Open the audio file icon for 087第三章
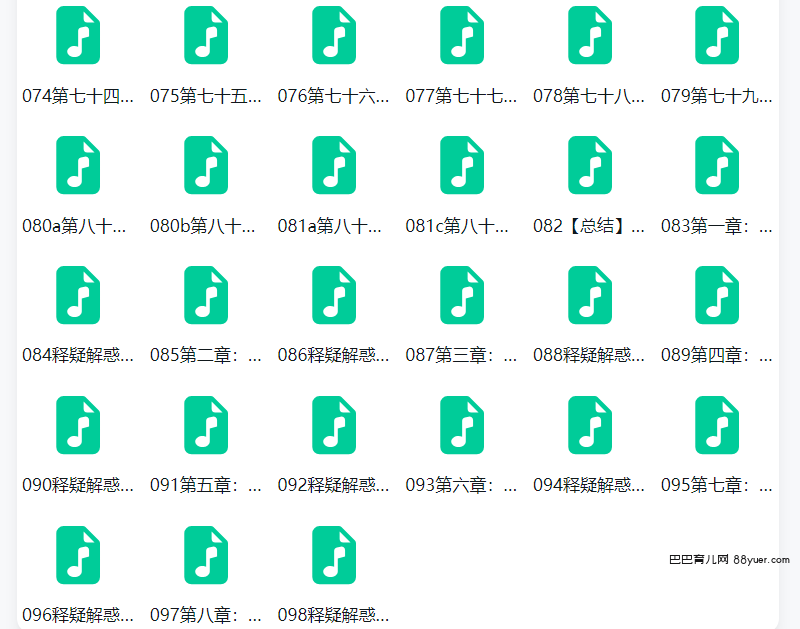800x629 pixels. pyautogui.click(x=462, y=295)
